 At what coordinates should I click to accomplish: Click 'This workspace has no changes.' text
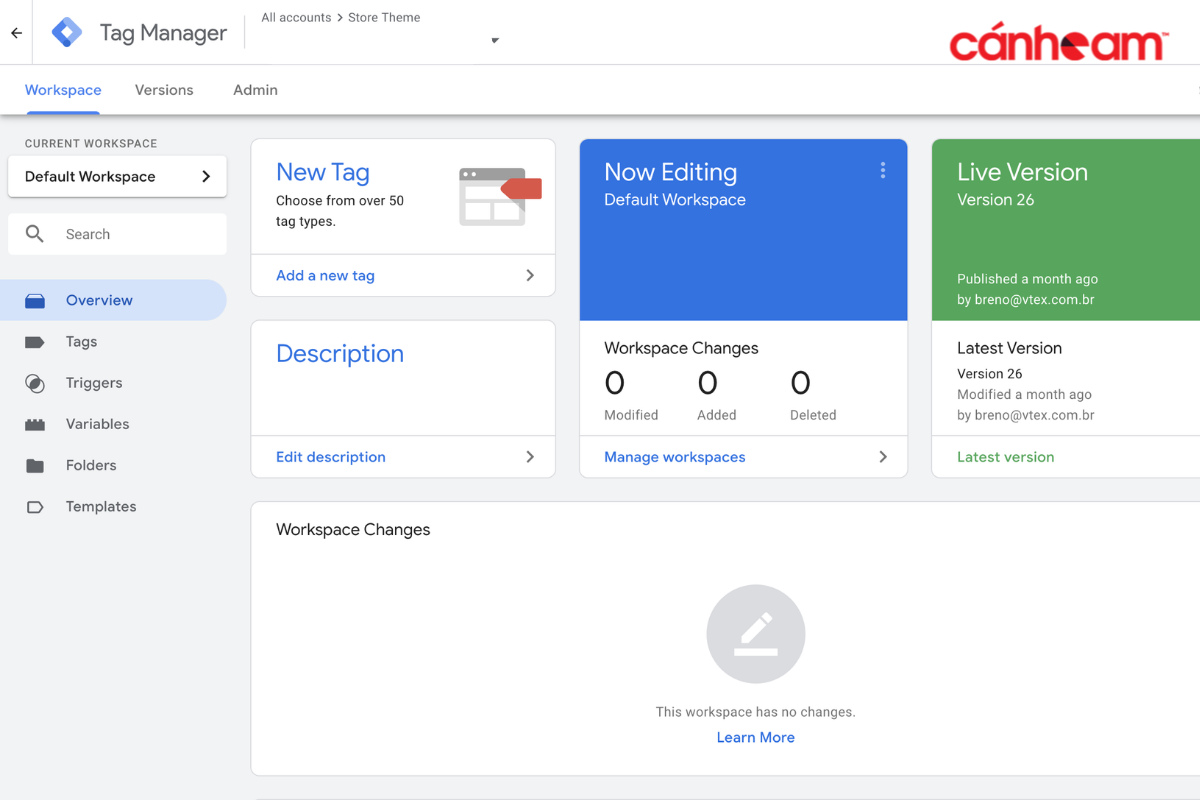pos(756,712)
